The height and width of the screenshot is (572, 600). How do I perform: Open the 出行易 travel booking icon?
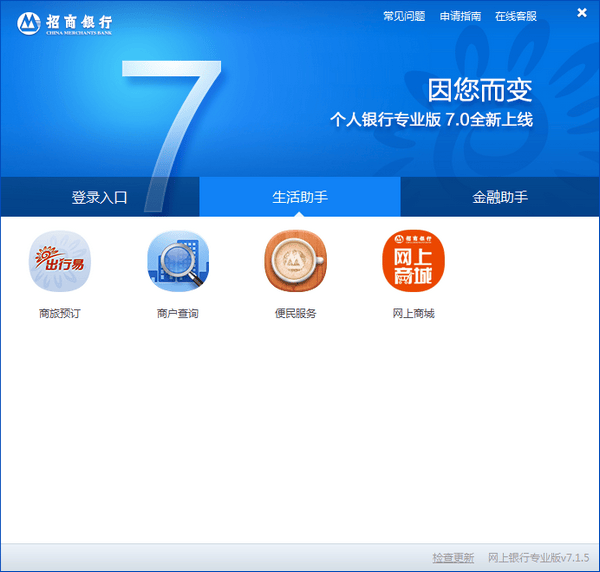pyautogui.click(x=59, y=262)
